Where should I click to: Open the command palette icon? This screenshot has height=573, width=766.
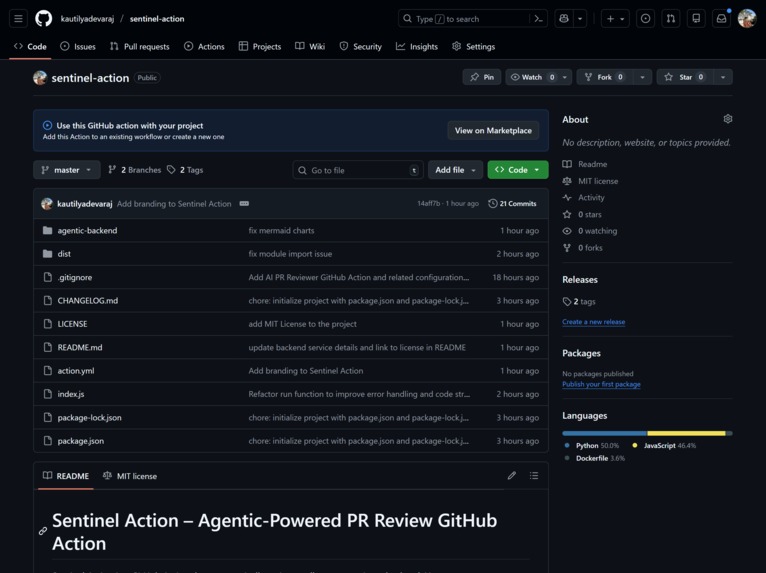[x=538, y=19]
